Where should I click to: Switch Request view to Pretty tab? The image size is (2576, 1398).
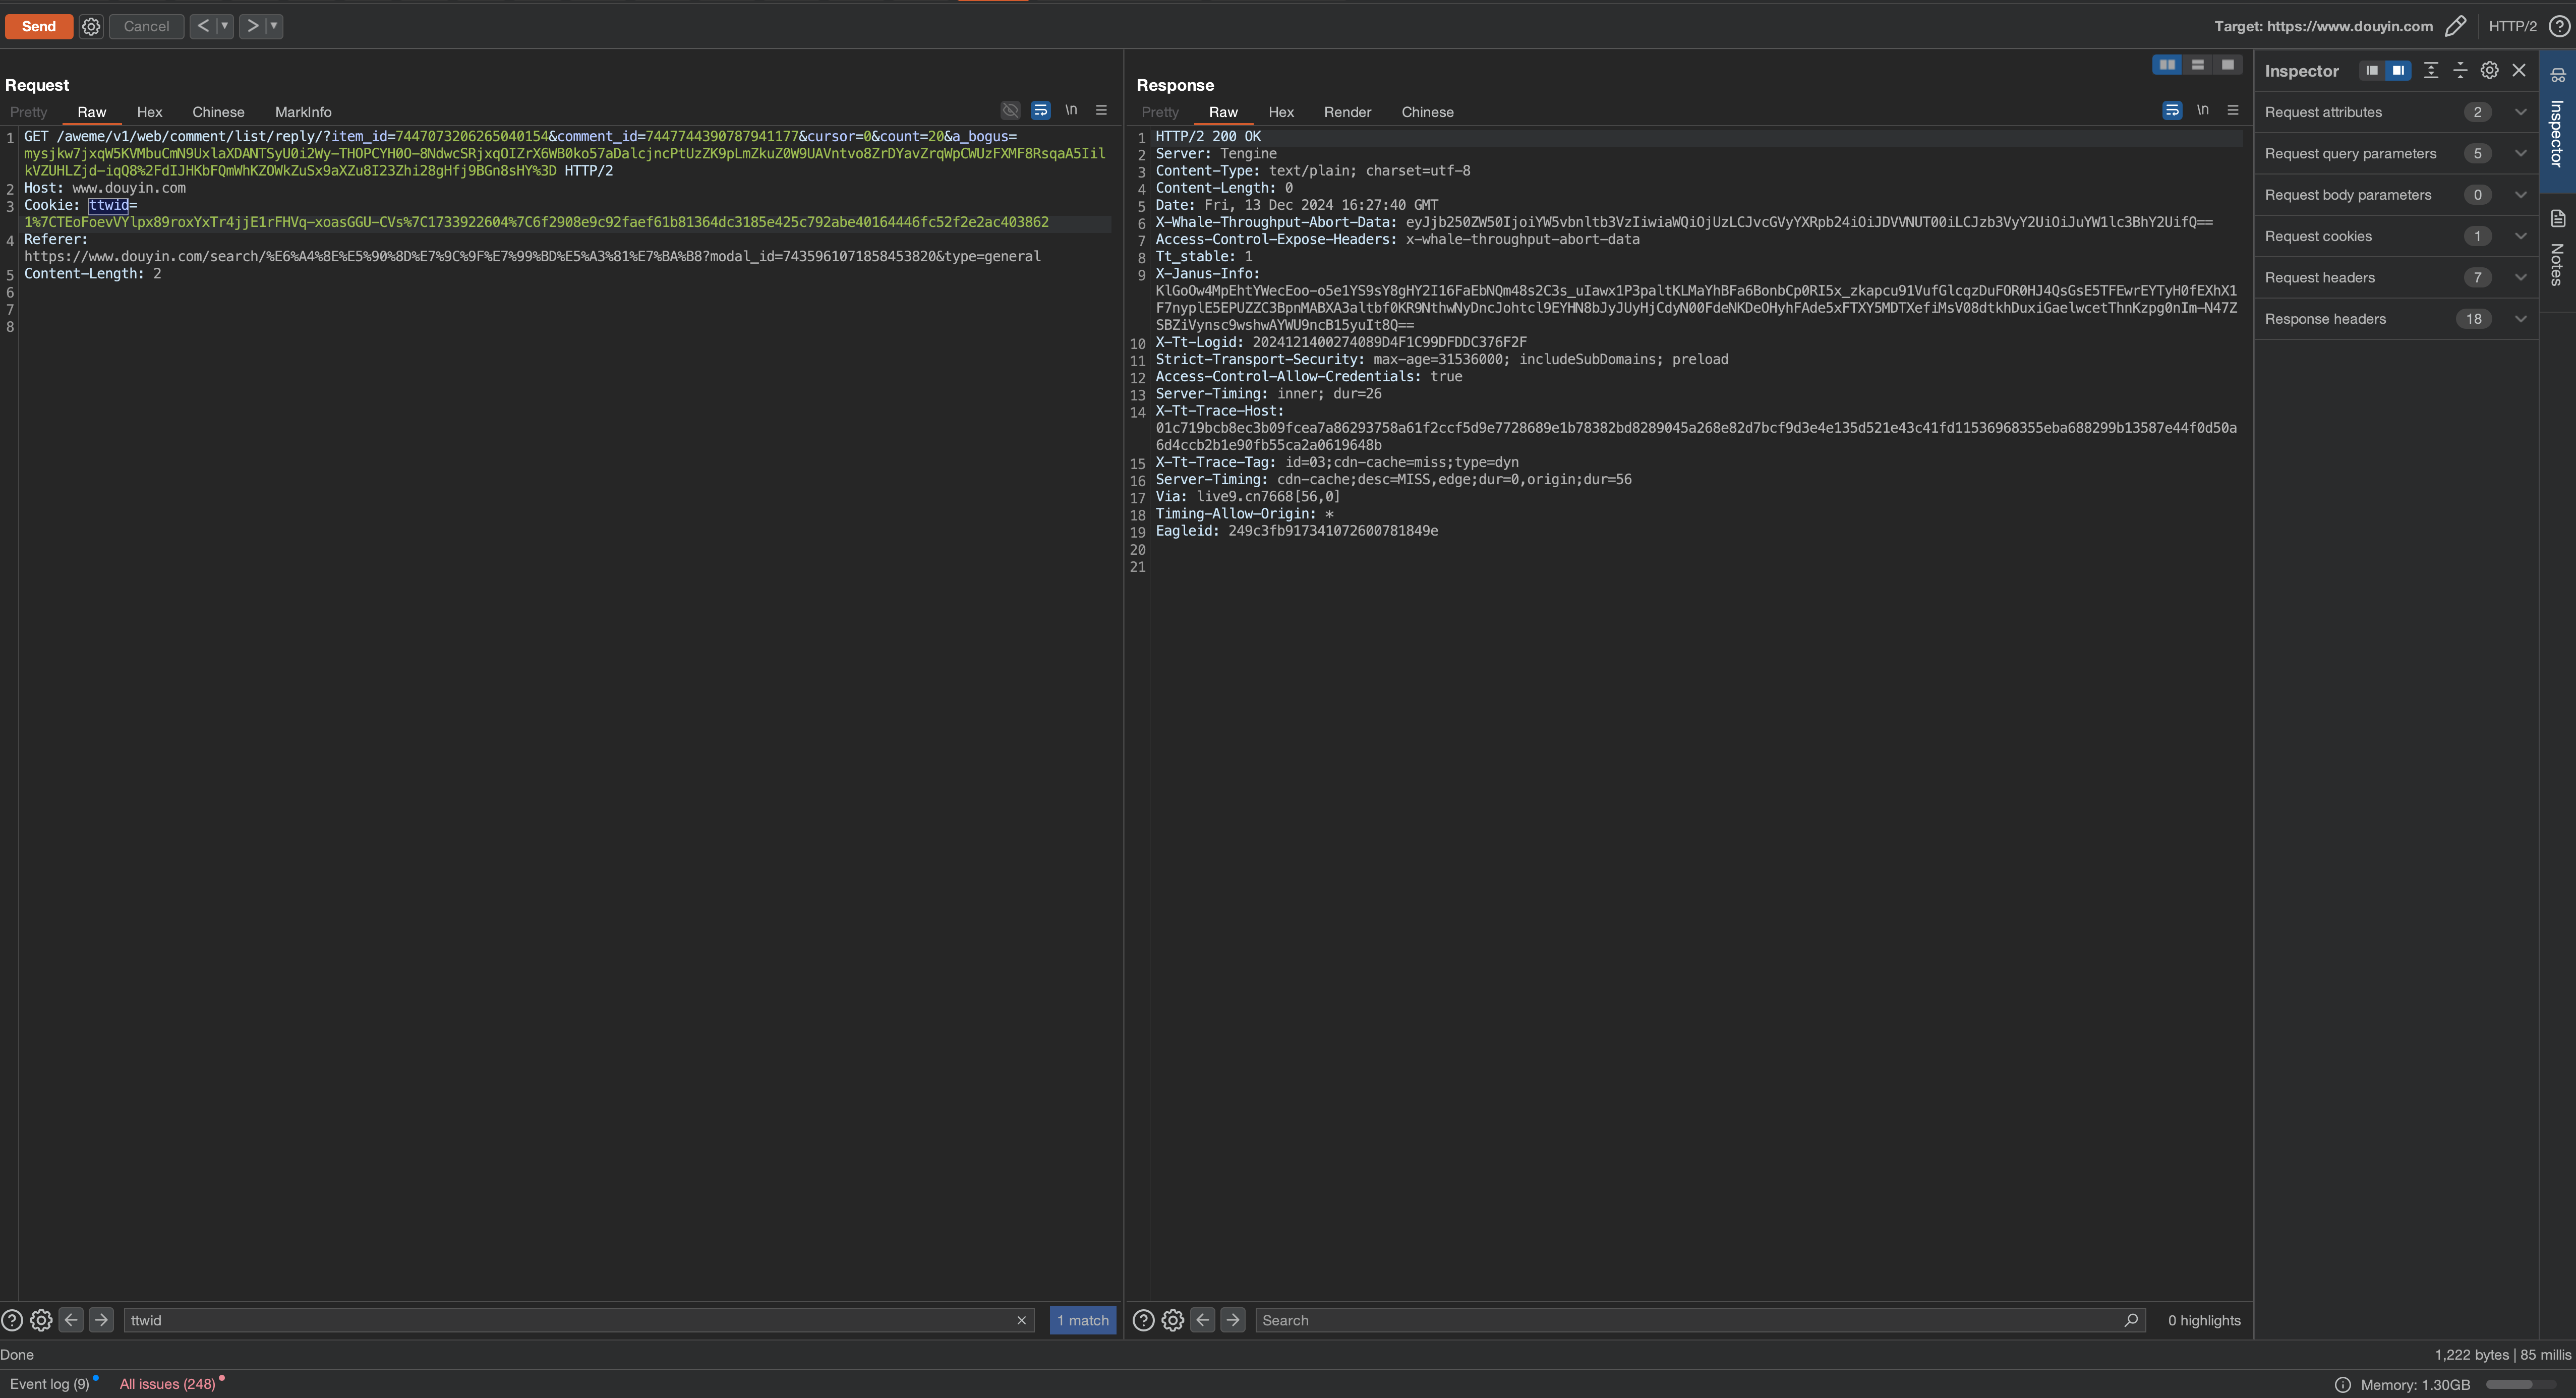point(29,112)
